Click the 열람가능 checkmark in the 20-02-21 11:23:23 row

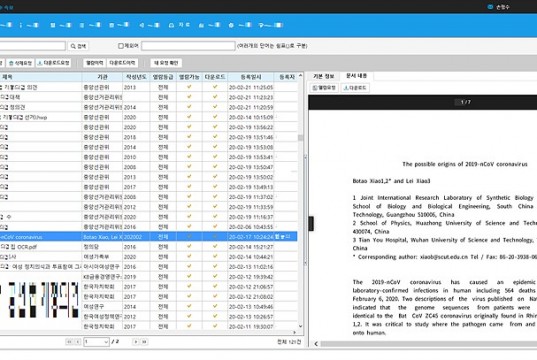tap(189, 97)
